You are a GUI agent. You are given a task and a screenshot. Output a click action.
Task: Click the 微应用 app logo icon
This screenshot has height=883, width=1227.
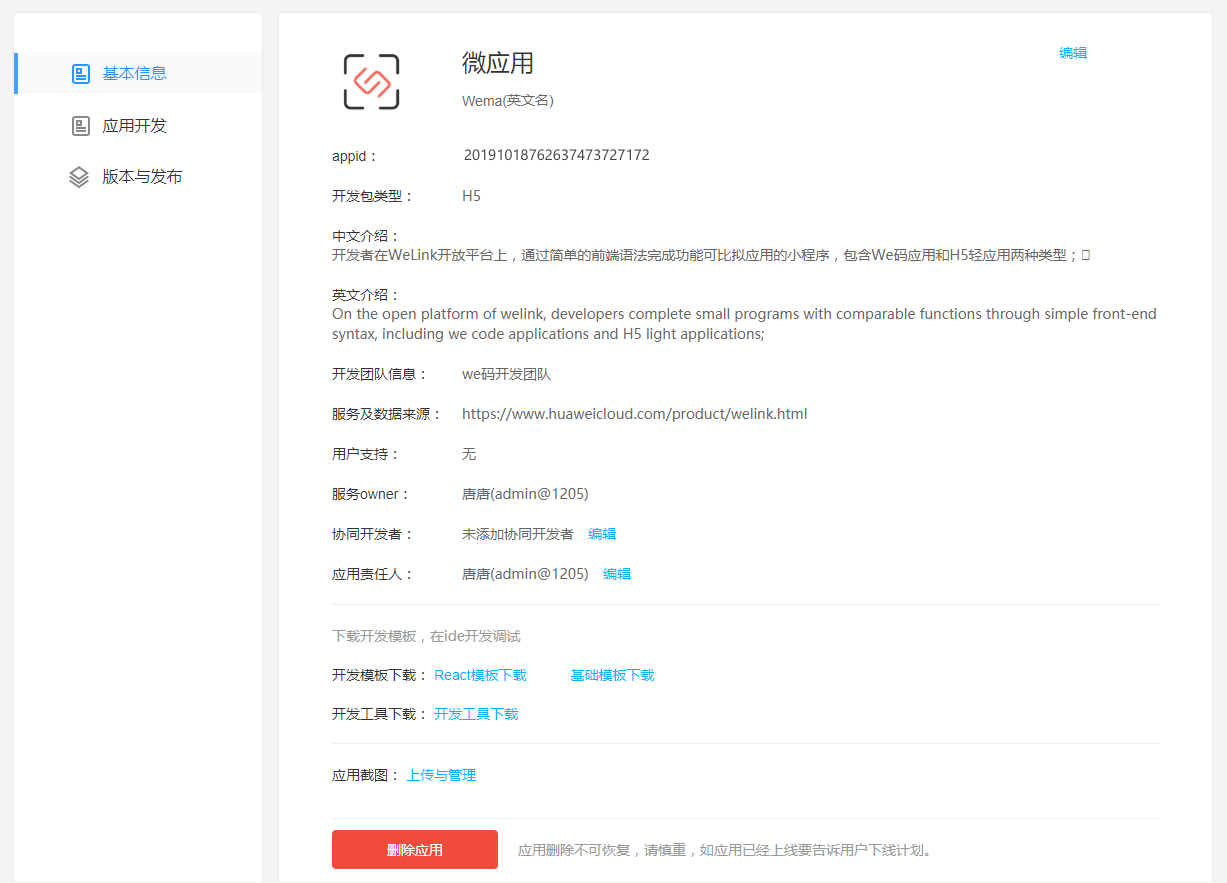[x=371, y=82]
